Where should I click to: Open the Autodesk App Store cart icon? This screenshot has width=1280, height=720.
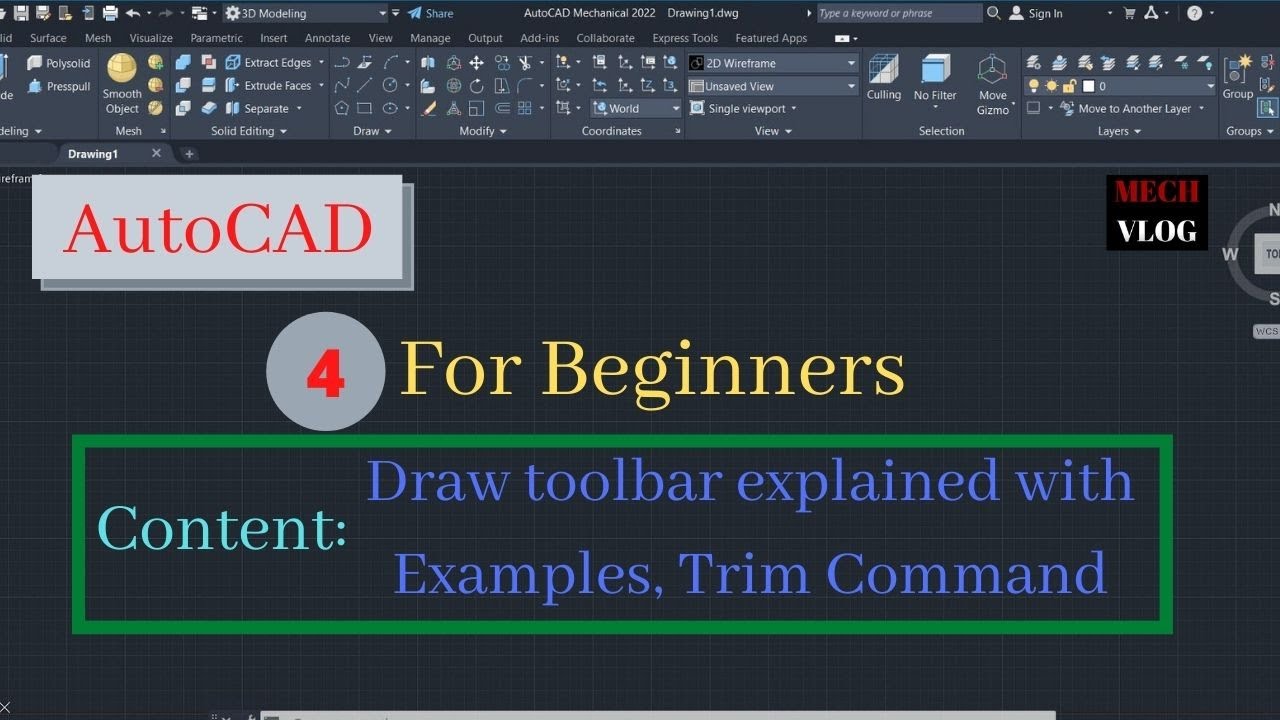click(1129, 13)
